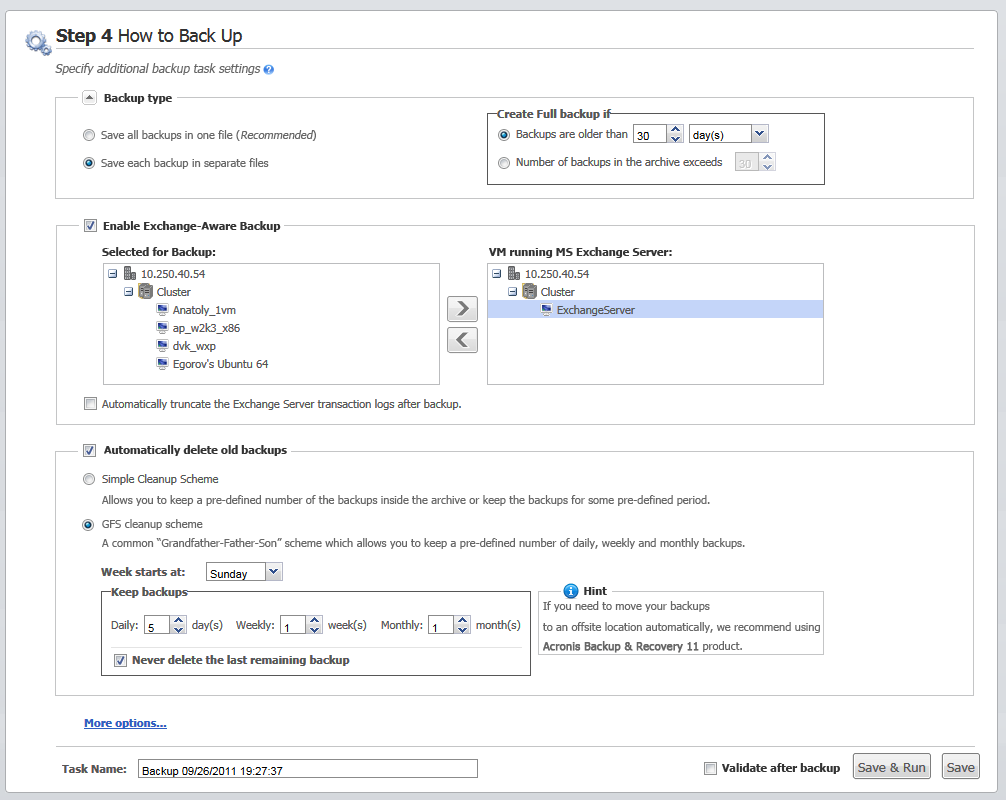Select the Anatoly_1vm virtual machine
The height and width of the screenshot is (800, 1006).
pos(204,310)
